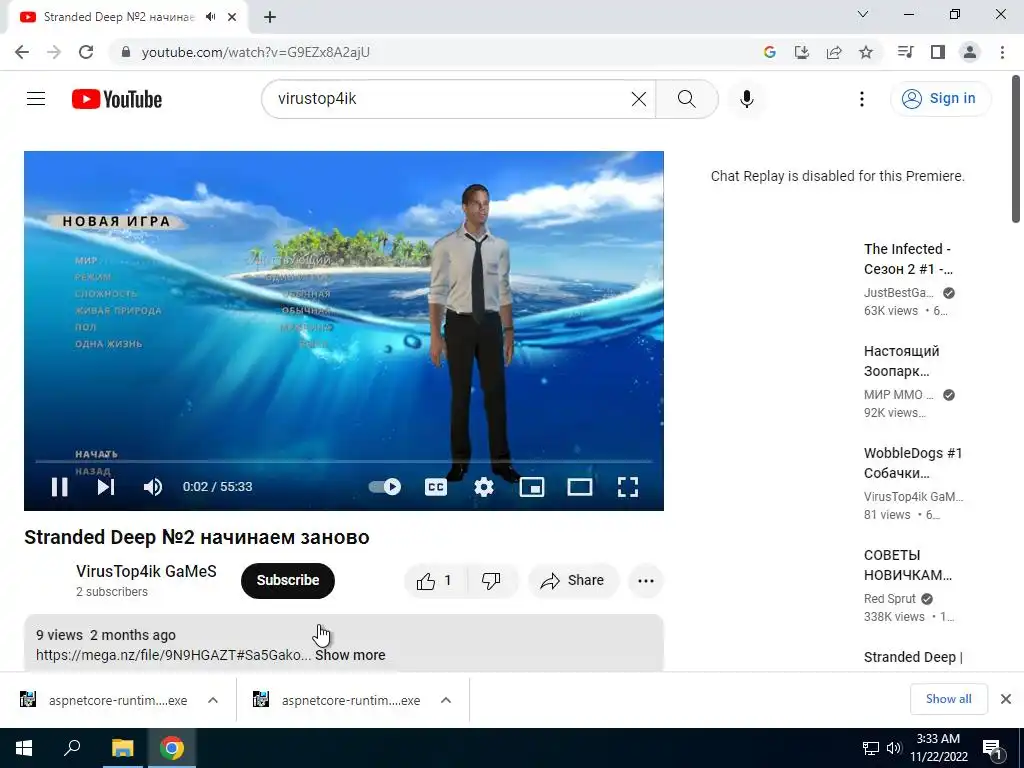This screenshot has width=1024, height=768.
Task: Share this page from address bar
Action: [x=834, y=52]
